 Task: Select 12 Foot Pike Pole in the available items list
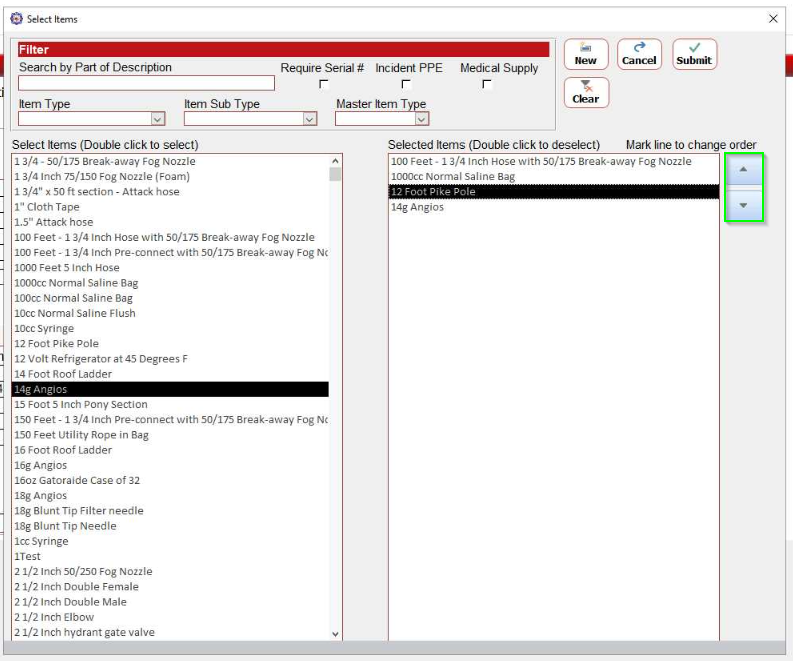tap(56, 344)
